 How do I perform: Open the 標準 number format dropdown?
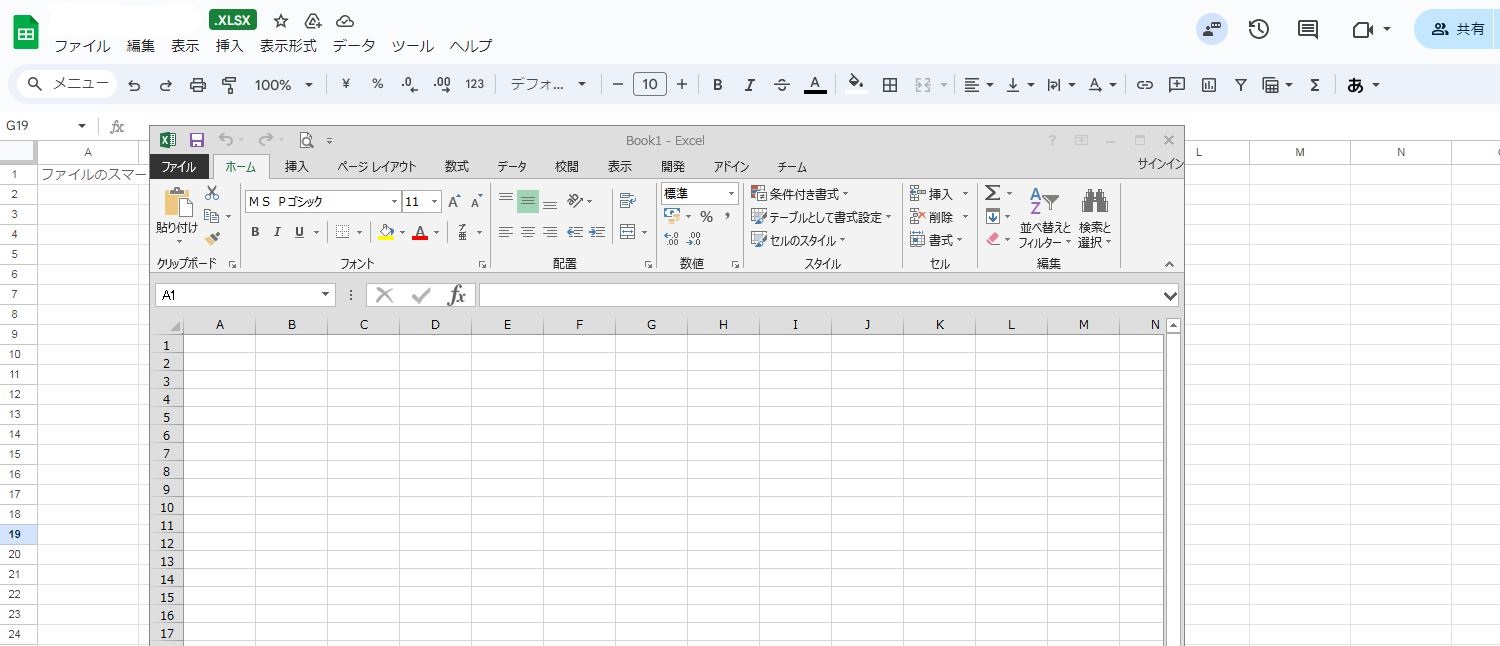[x=731, y=193]
